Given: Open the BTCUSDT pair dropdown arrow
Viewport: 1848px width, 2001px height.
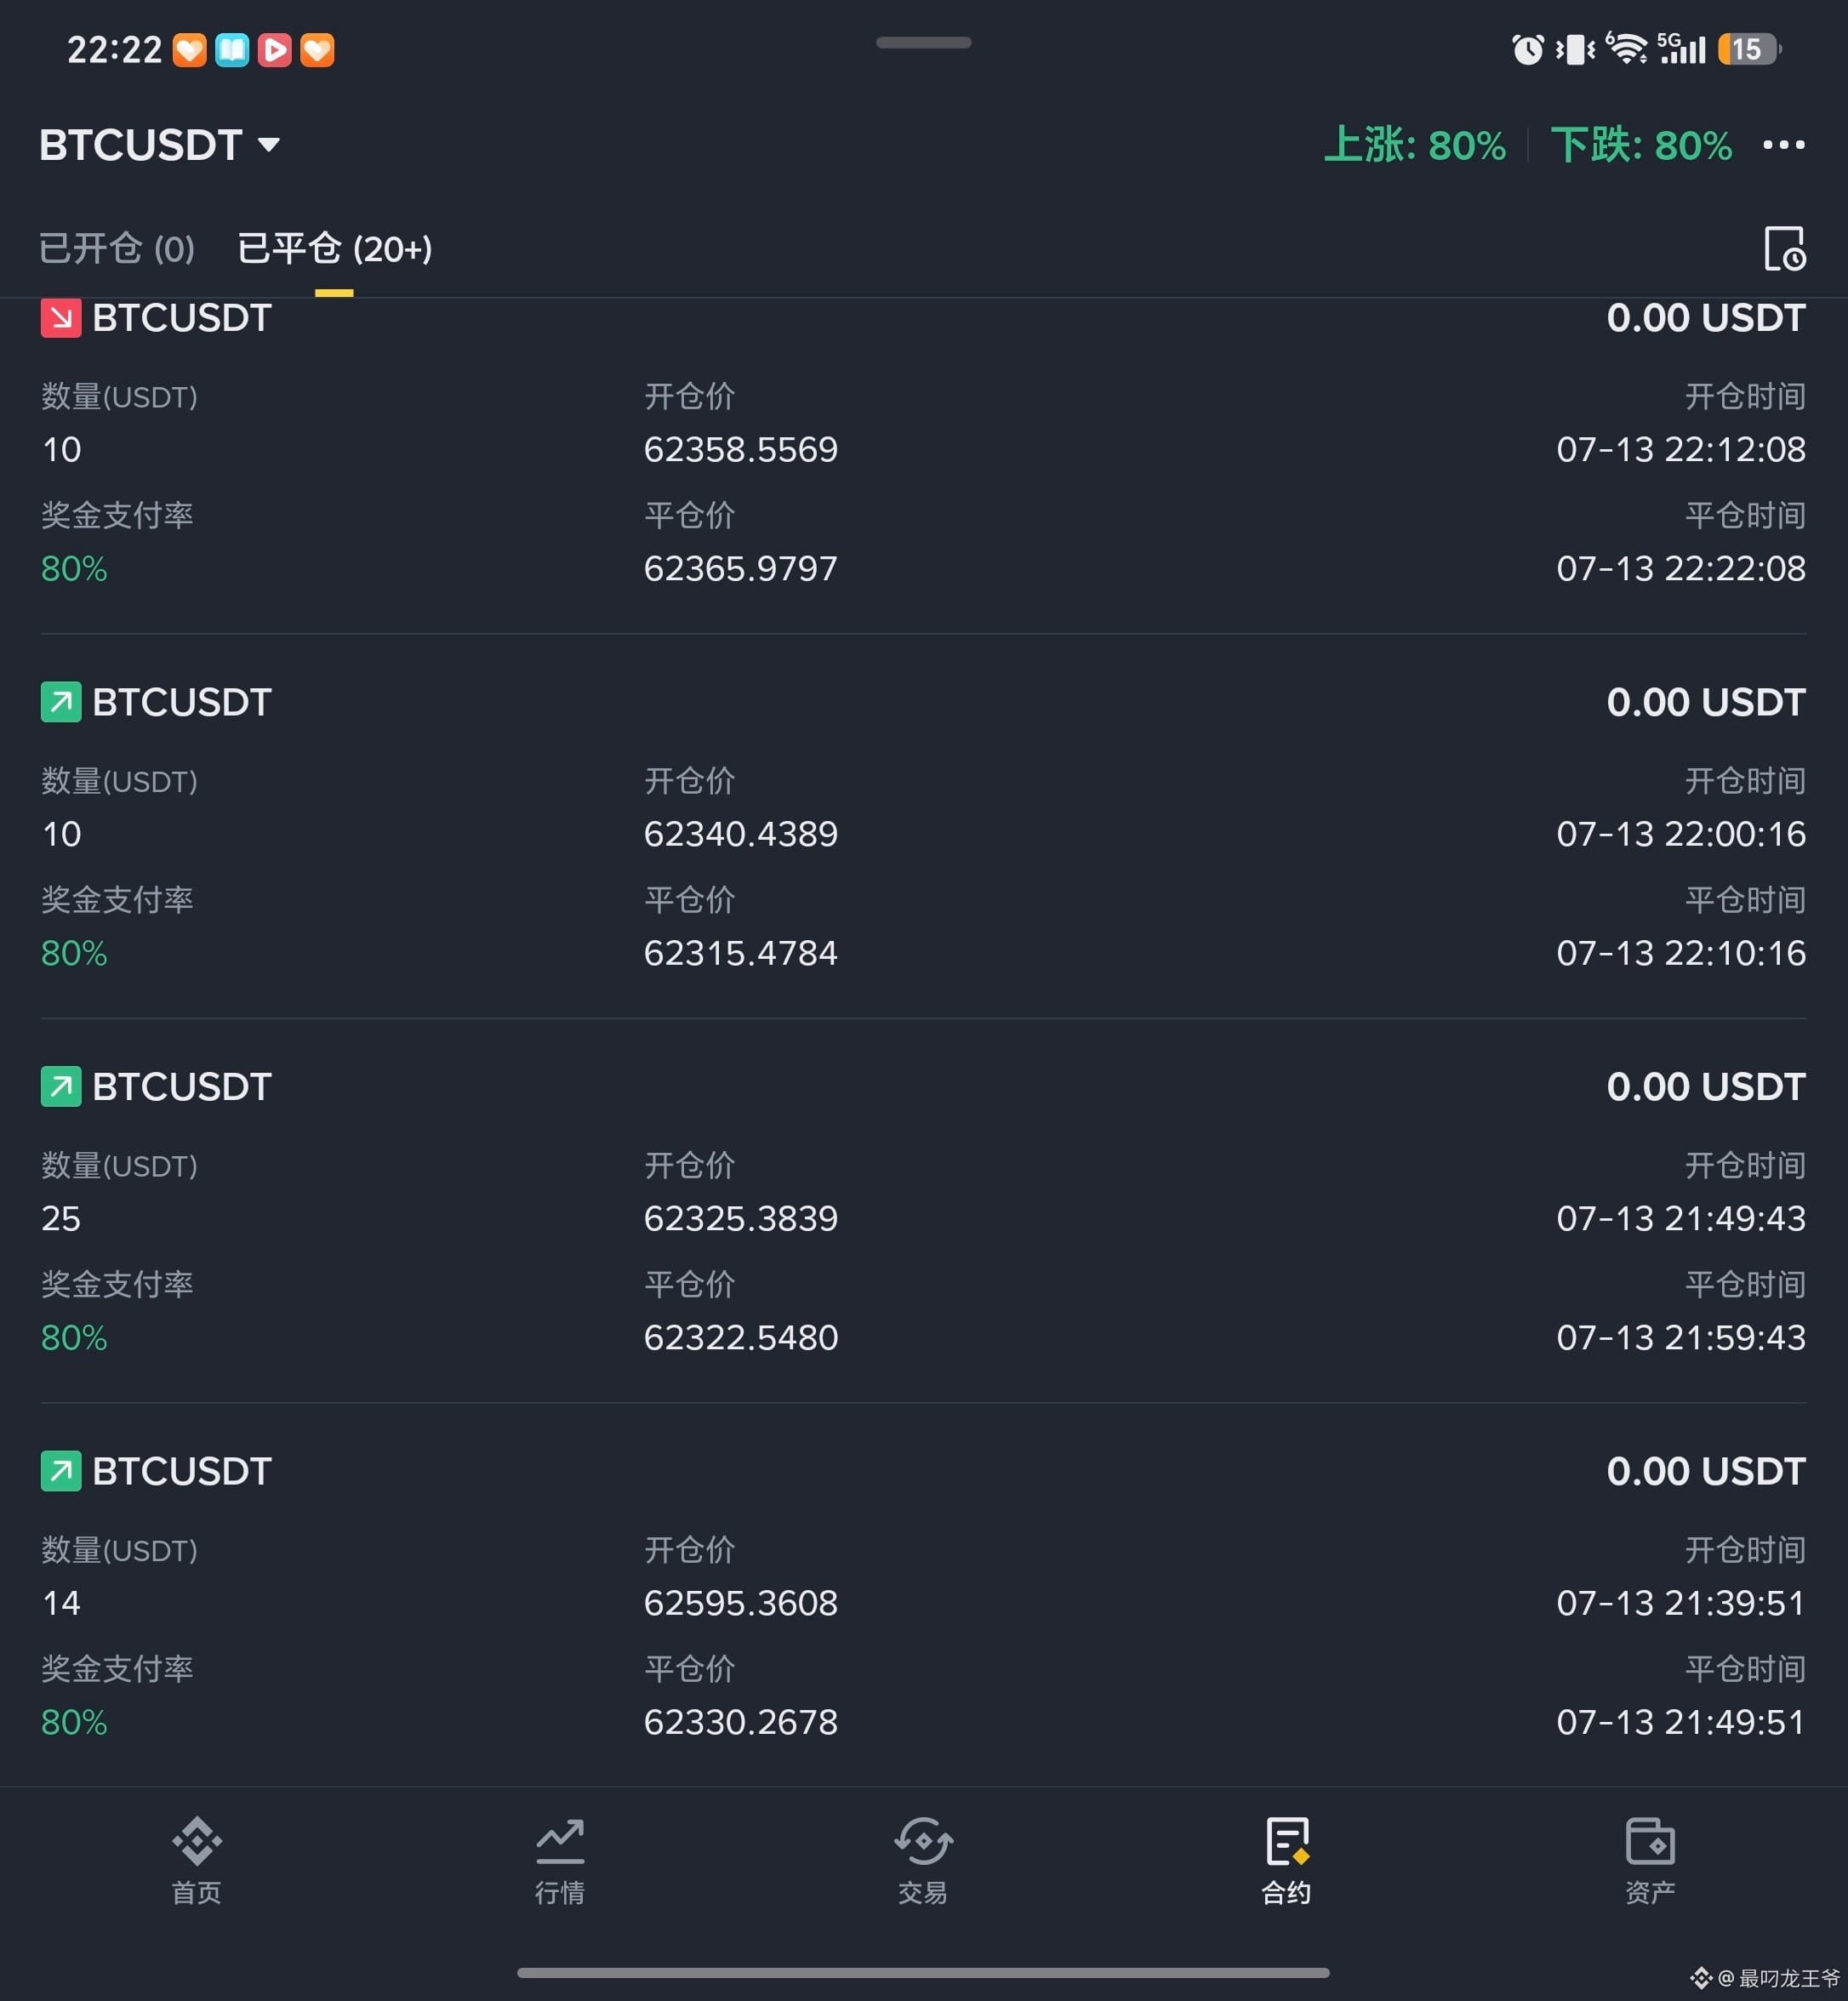Looking at the screenshot, I should (x=268, y=145).
